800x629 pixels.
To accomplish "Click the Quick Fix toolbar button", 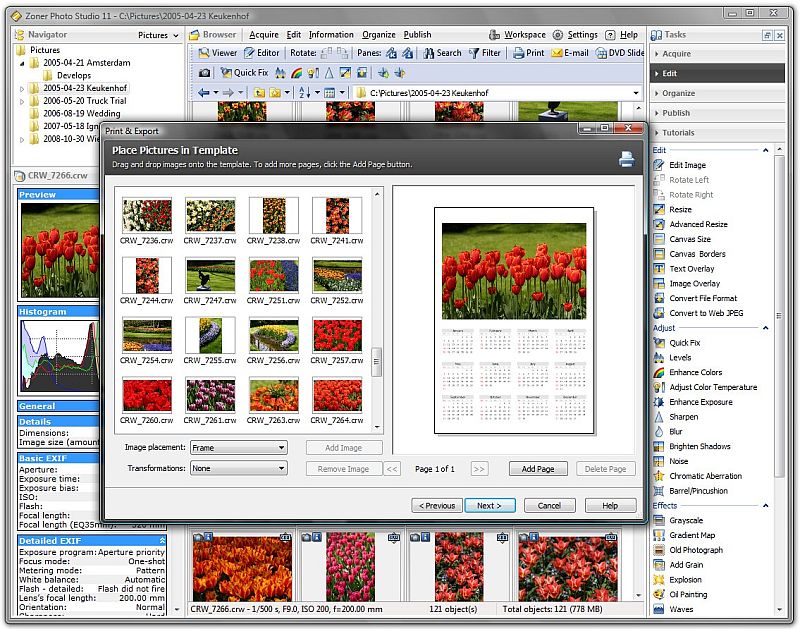I will 243,73.
